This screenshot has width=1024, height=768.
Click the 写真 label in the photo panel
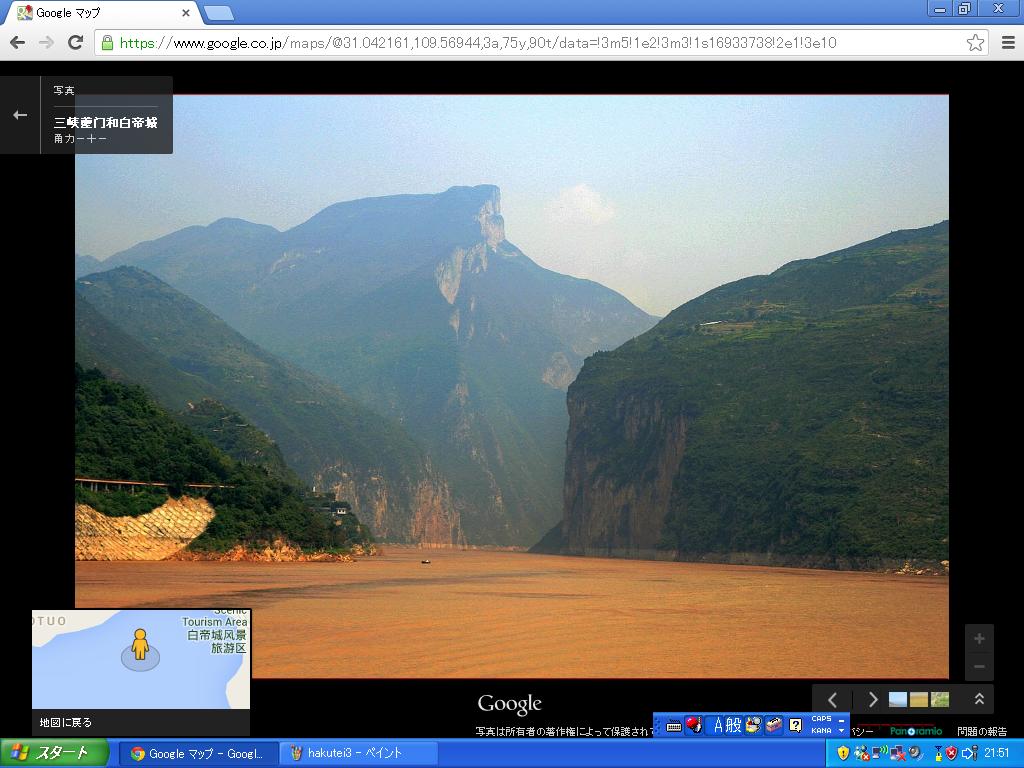(x=64, y=91)
